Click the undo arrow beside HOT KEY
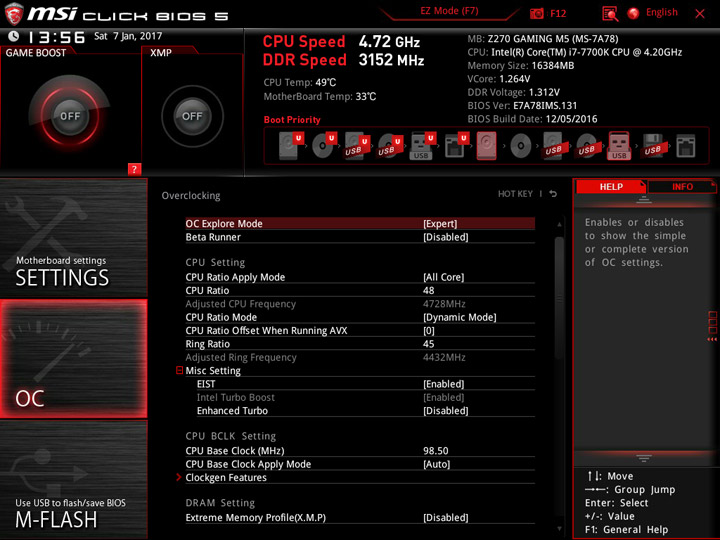 [553, 194]
